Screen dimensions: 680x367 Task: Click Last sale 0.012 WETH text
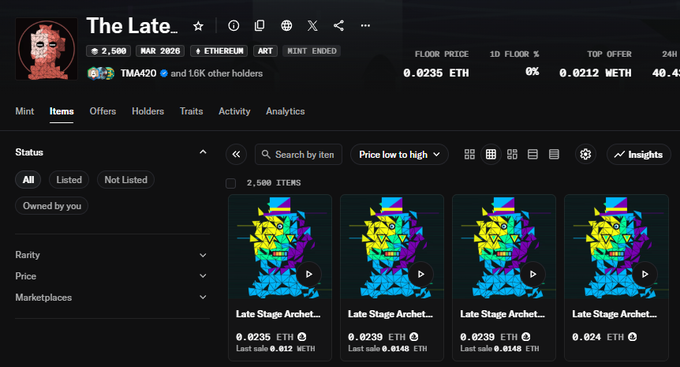275,349
